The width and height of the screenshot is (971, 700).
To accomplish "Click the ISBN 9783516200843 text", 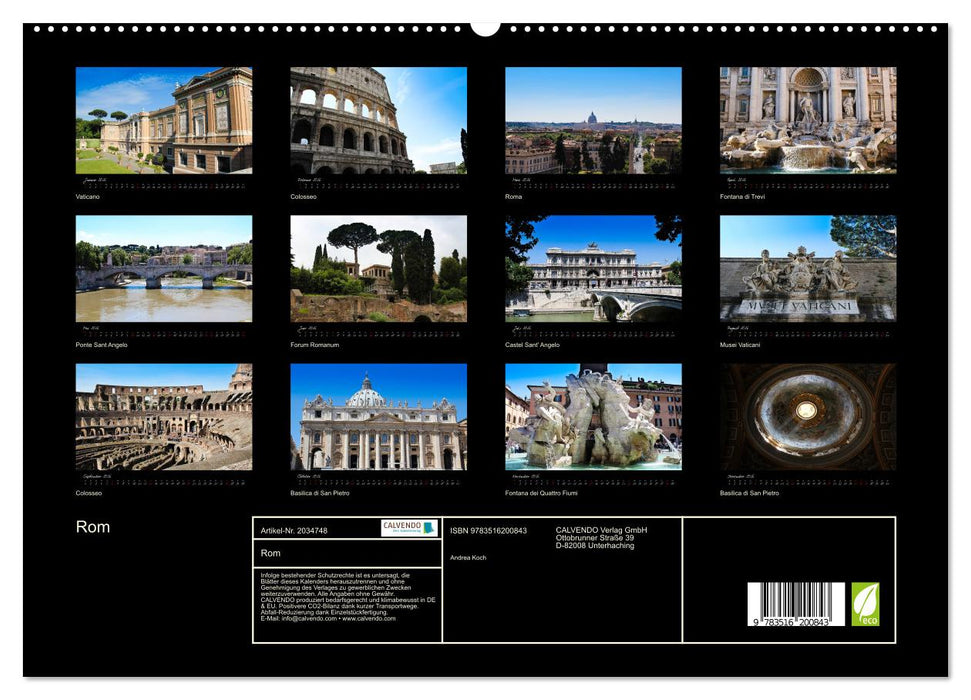I will [x=488, y=531].
